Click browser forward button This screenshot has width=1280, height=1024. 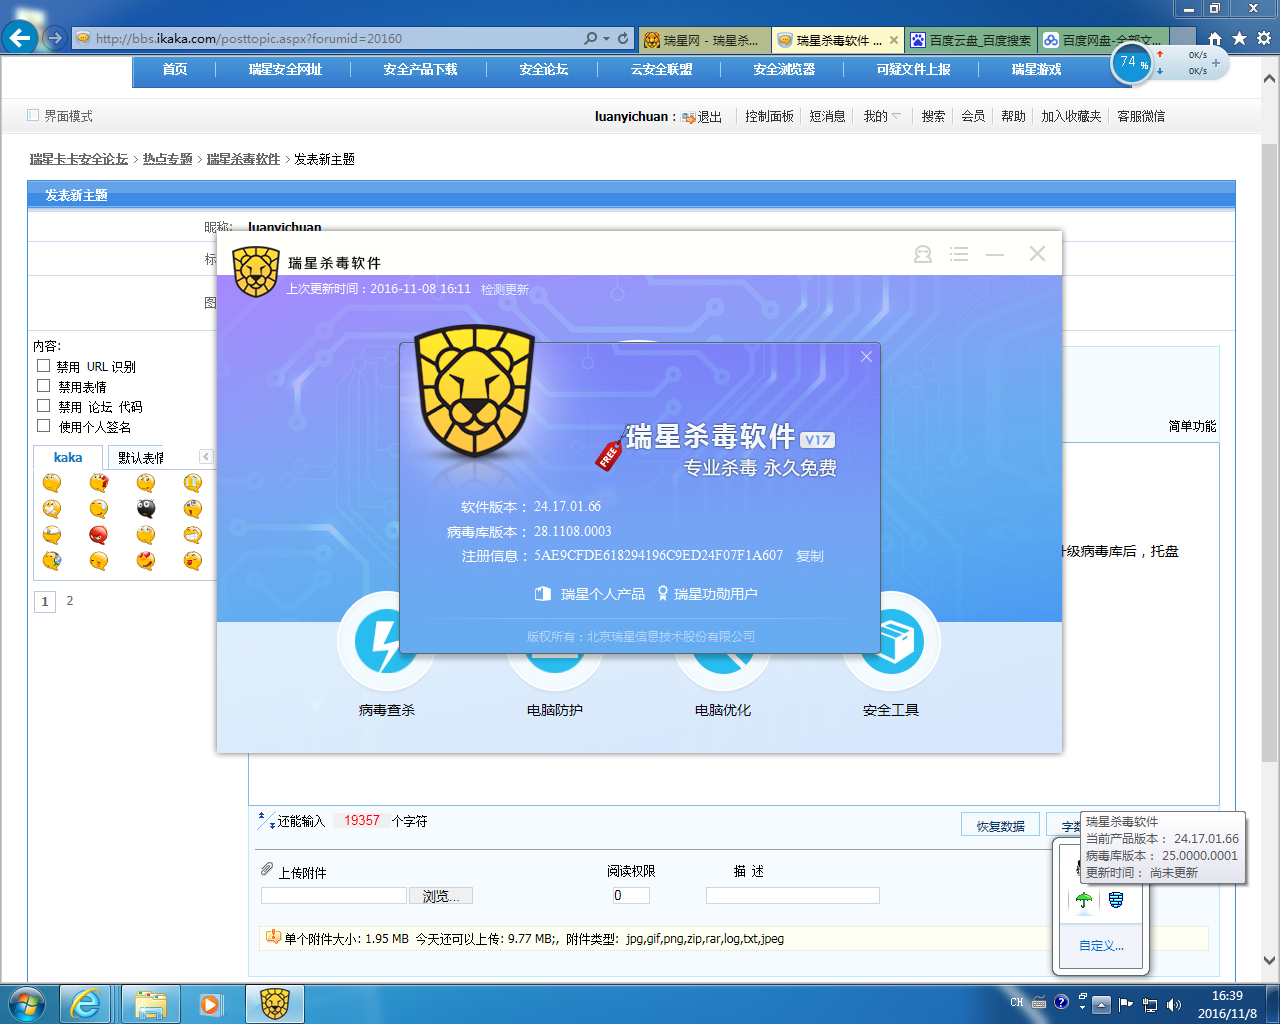pyautogui.click(x=55, y=38)
